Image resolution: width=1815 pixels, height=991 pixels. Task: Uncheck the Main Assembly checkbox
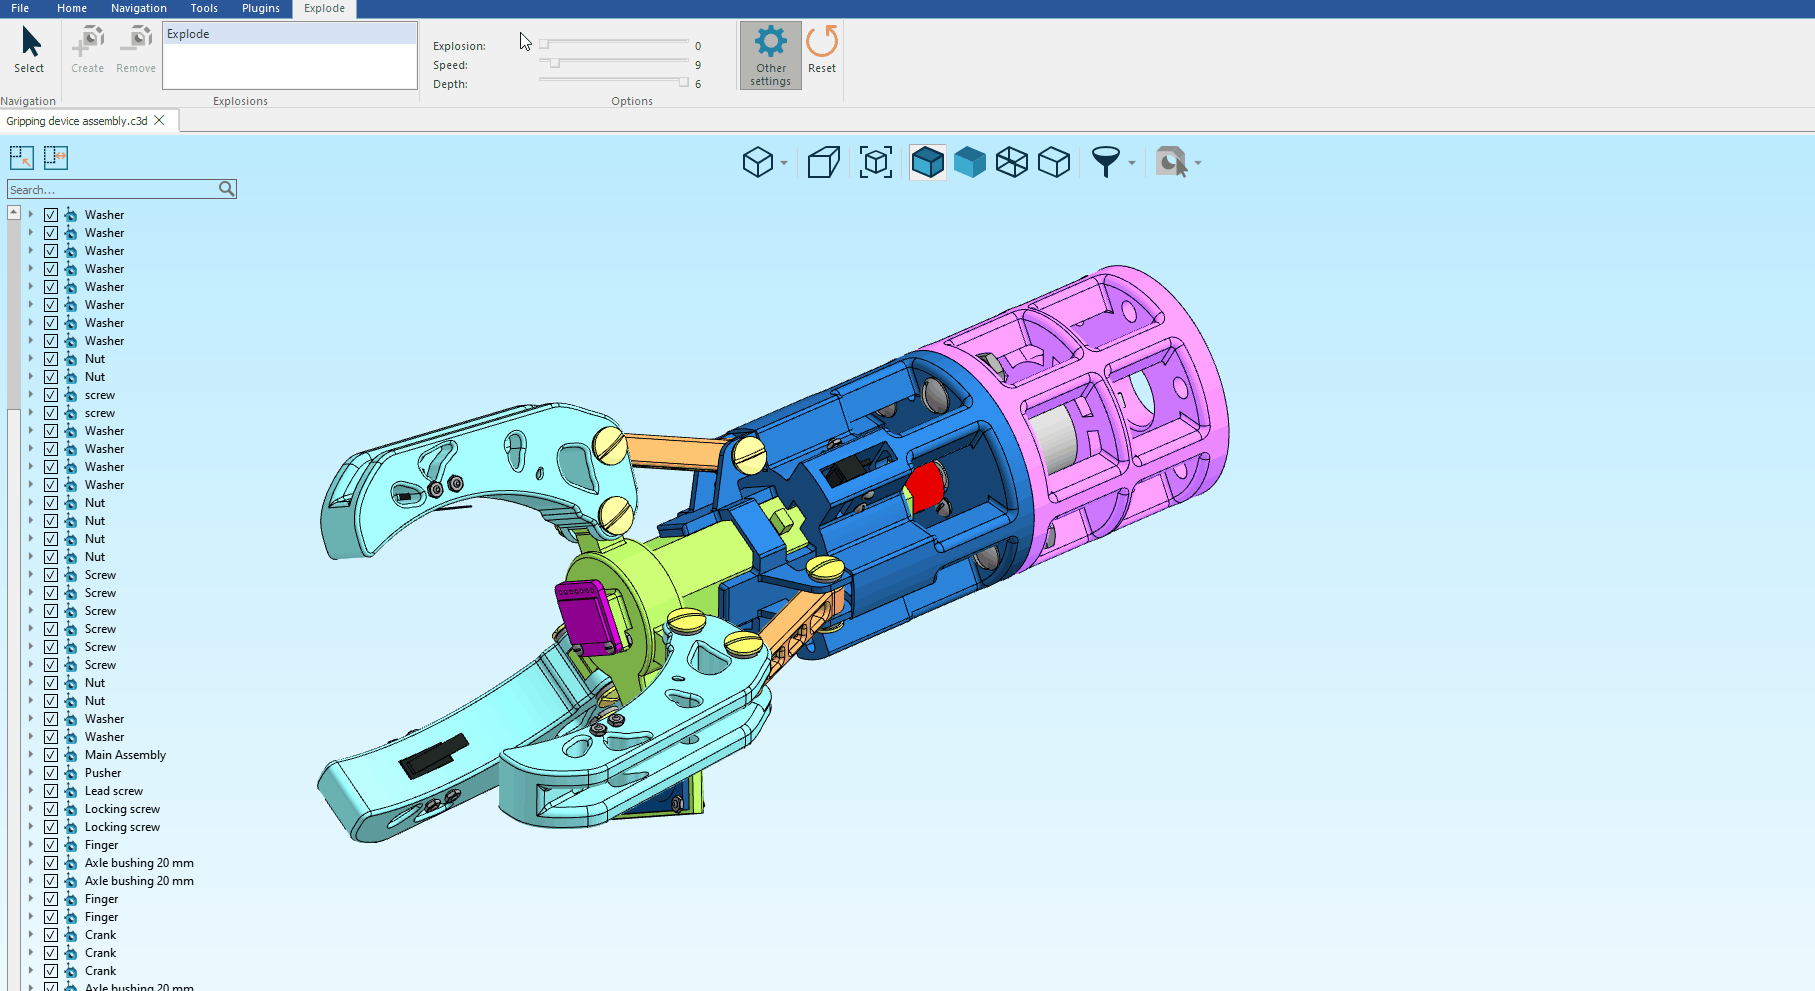pos(51,755)
